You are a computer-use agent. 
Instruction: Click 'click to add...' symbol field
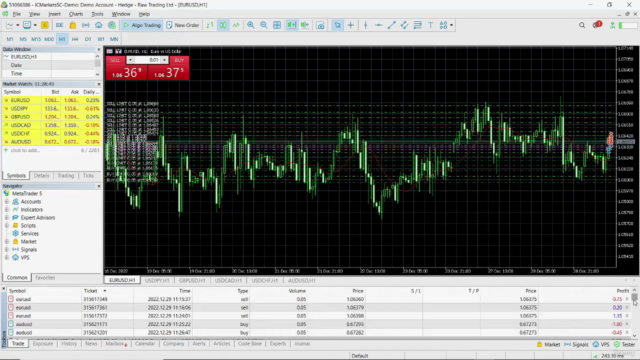point(25,151)
